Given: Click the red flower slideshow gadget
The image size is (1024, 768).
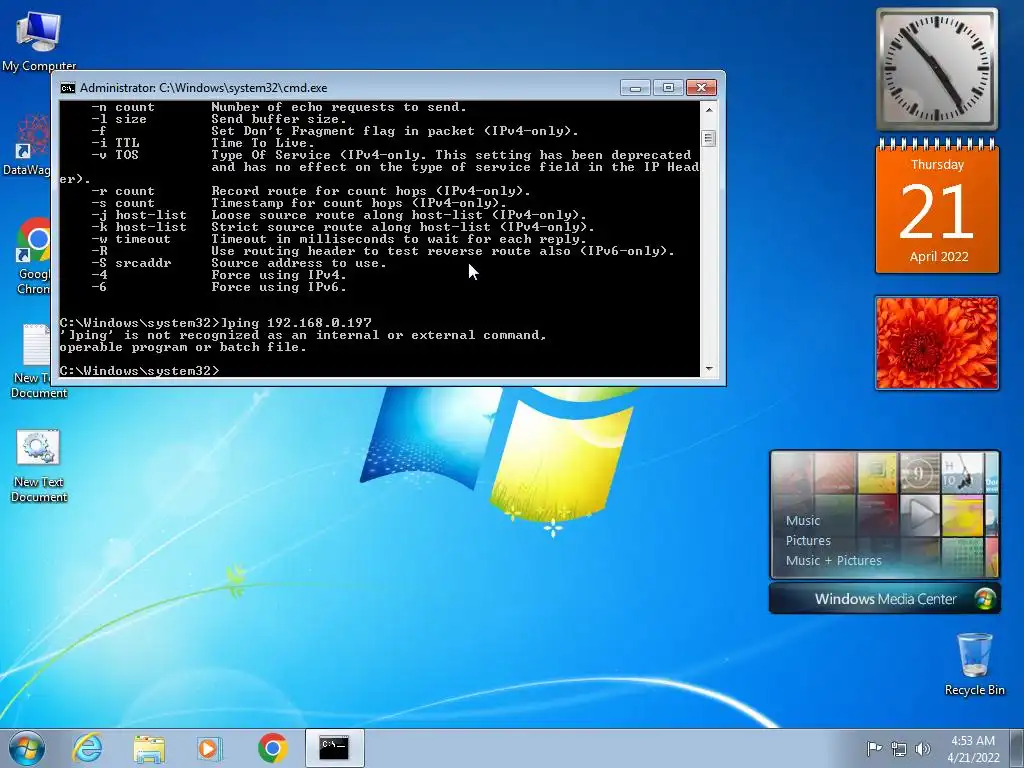Looking at the screenshot, I should coord(937,343).
